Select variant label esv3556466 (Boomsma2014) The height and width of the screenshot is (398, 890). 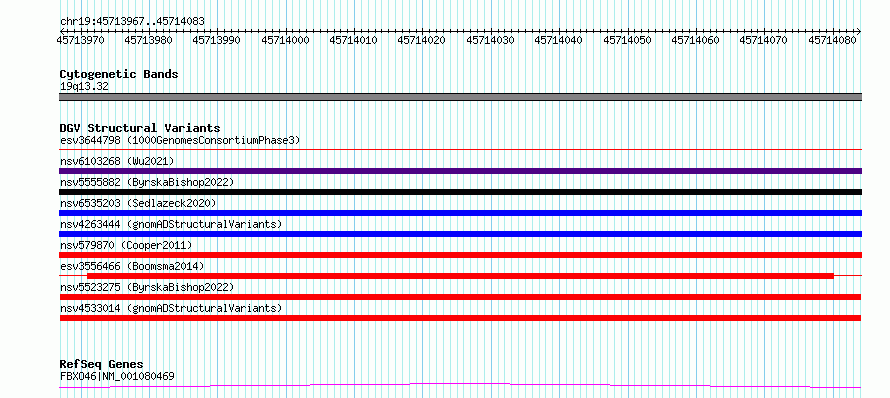(x=132, y=266)
